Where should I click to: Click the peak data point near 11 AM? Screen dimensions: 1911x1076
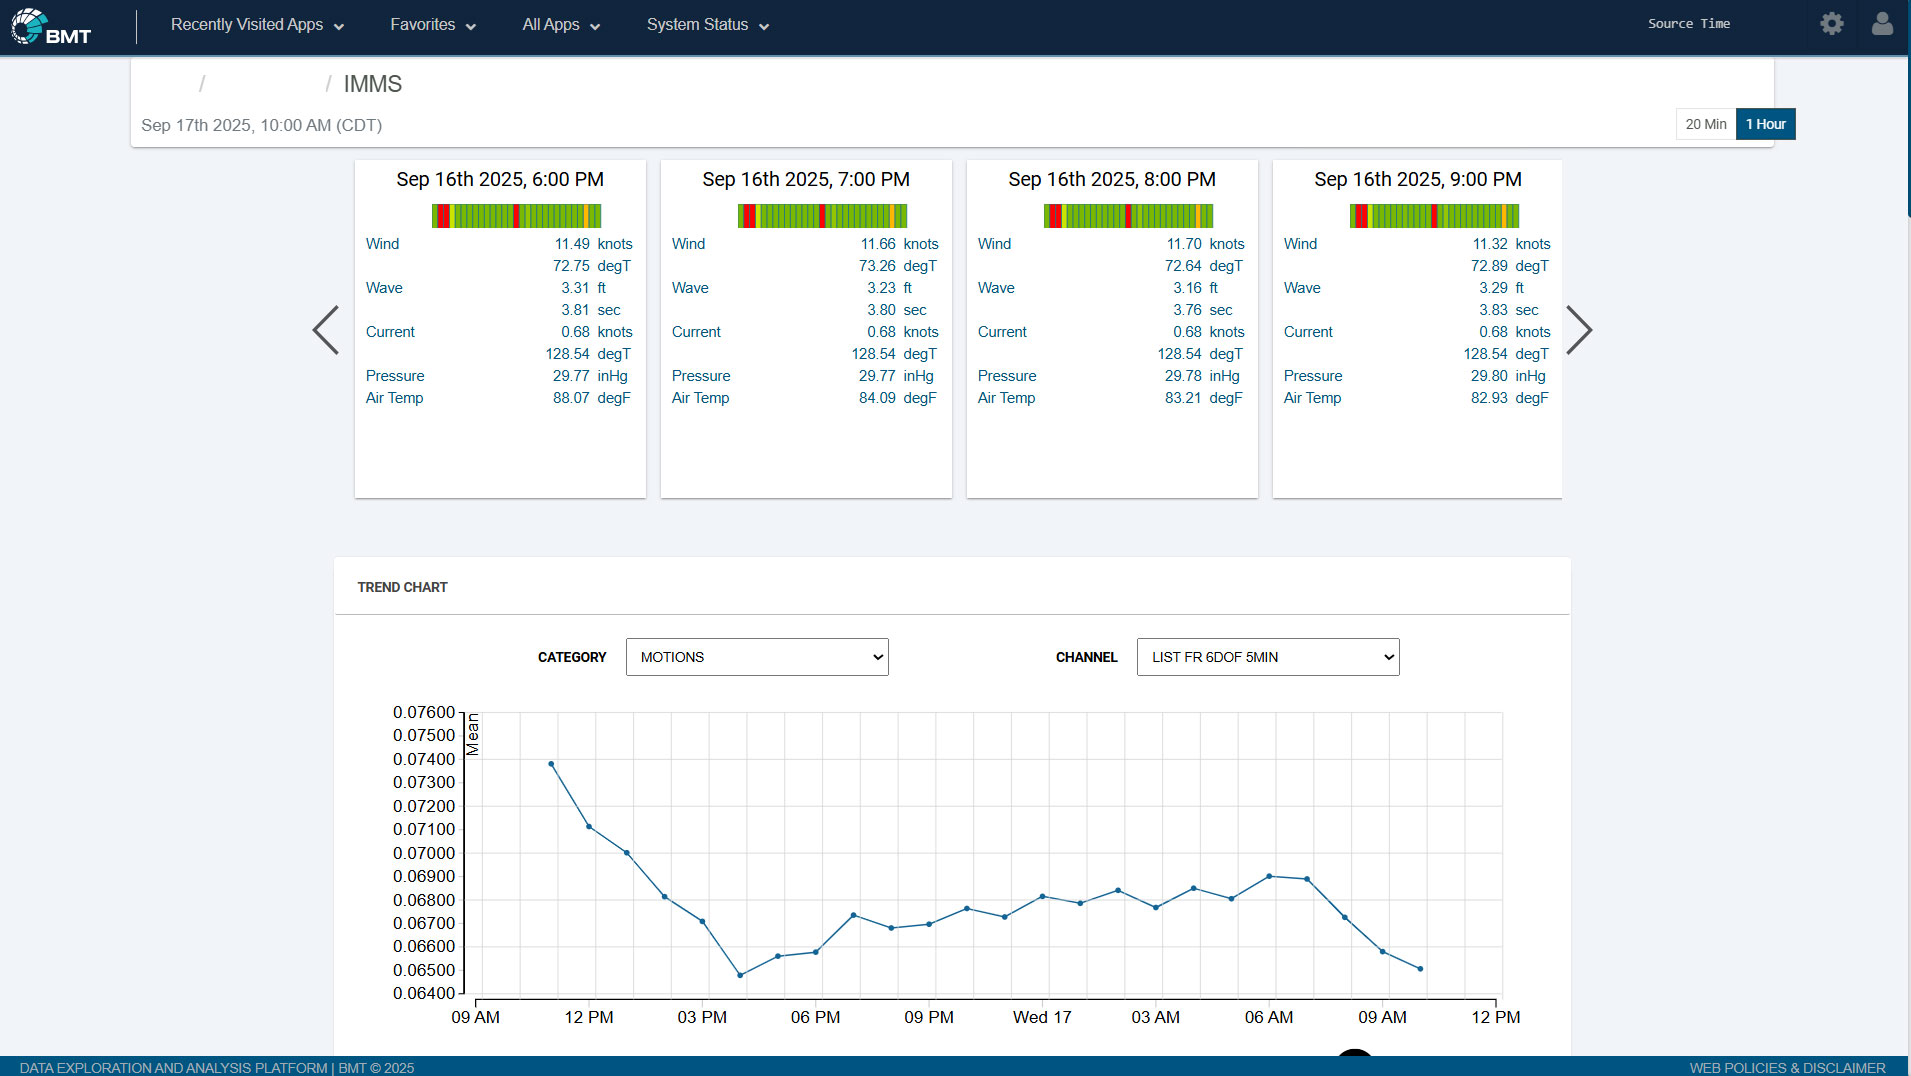551,764
